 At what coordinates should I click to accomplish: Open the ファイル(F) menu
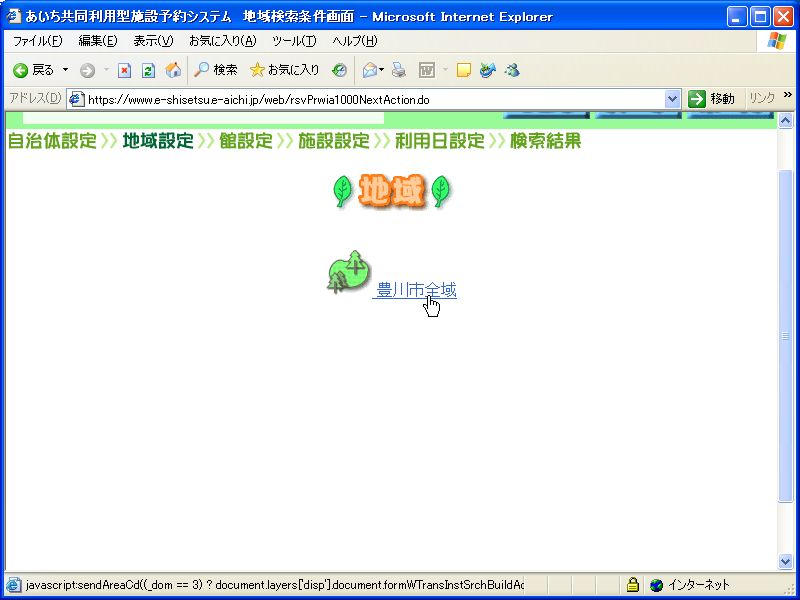tap(37, 41)
